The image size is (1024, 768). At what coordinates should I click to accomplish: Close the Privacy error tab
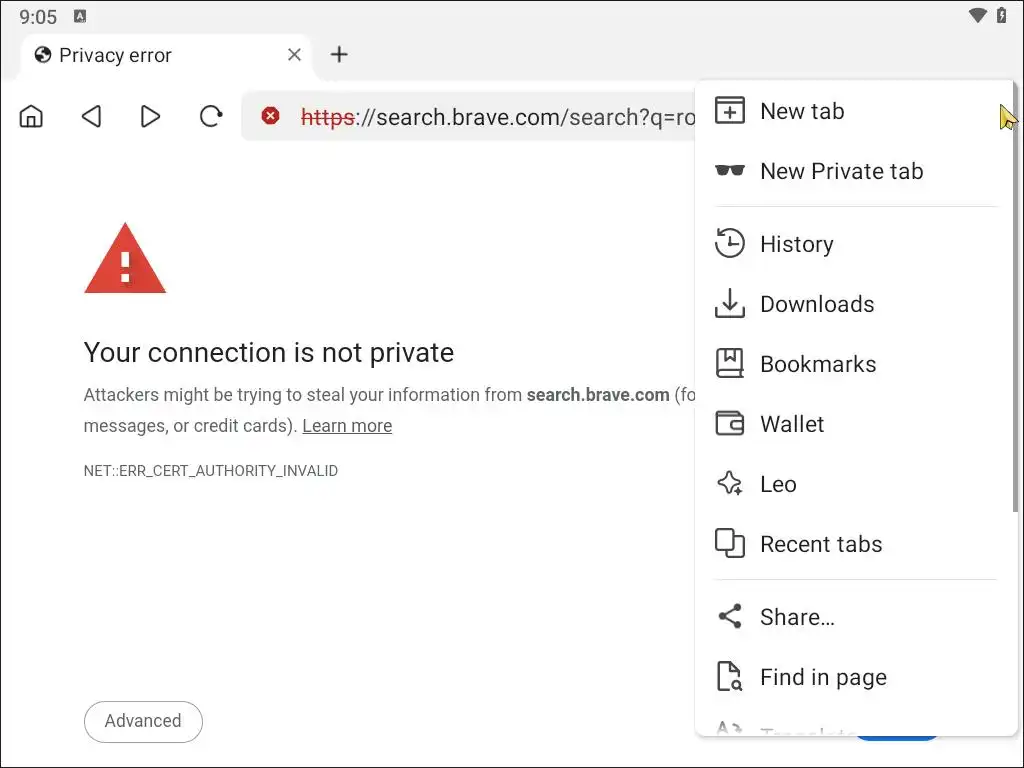coord(295,55)
